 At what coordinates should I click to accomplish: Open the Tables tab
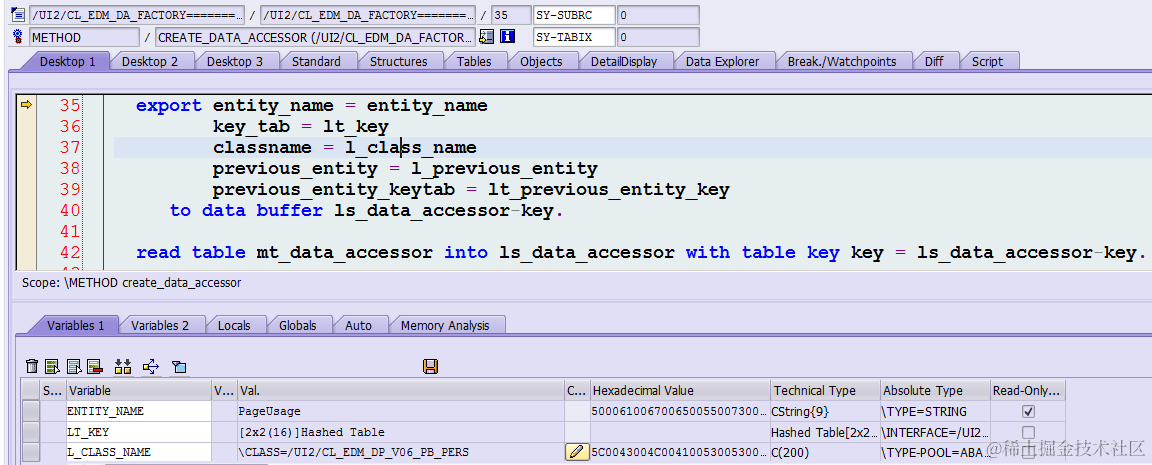tap(474, 62)
